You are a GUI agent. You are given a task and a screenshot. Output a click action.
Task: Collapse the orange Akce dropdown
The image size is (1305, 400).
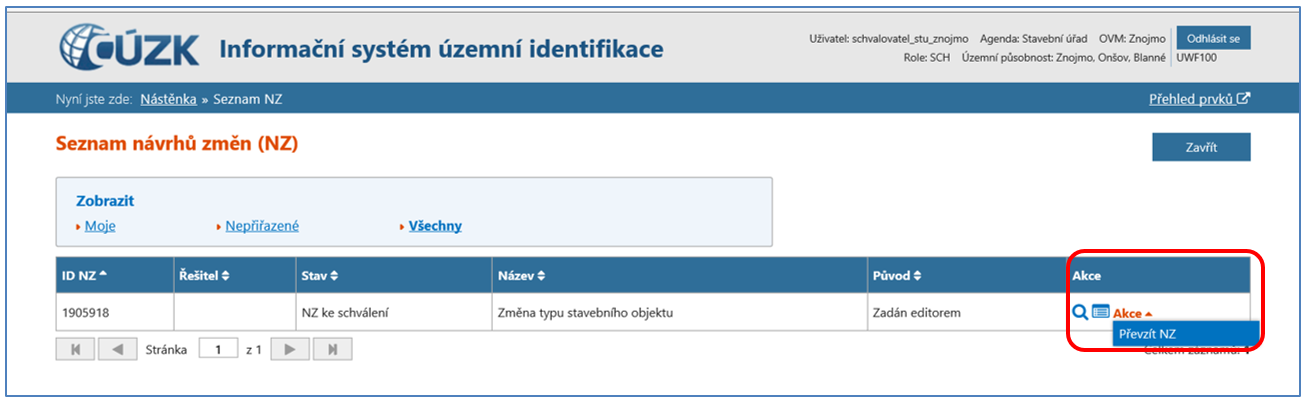[x=1134, y=313]
